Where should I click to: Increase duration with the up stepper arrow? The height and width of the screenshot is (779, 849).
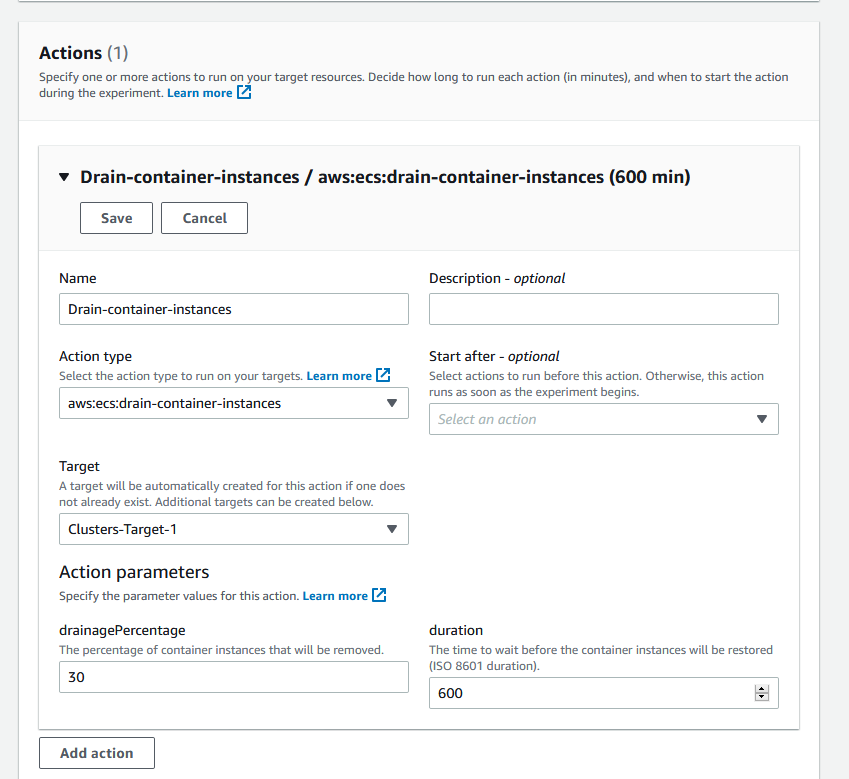(762, 688)
